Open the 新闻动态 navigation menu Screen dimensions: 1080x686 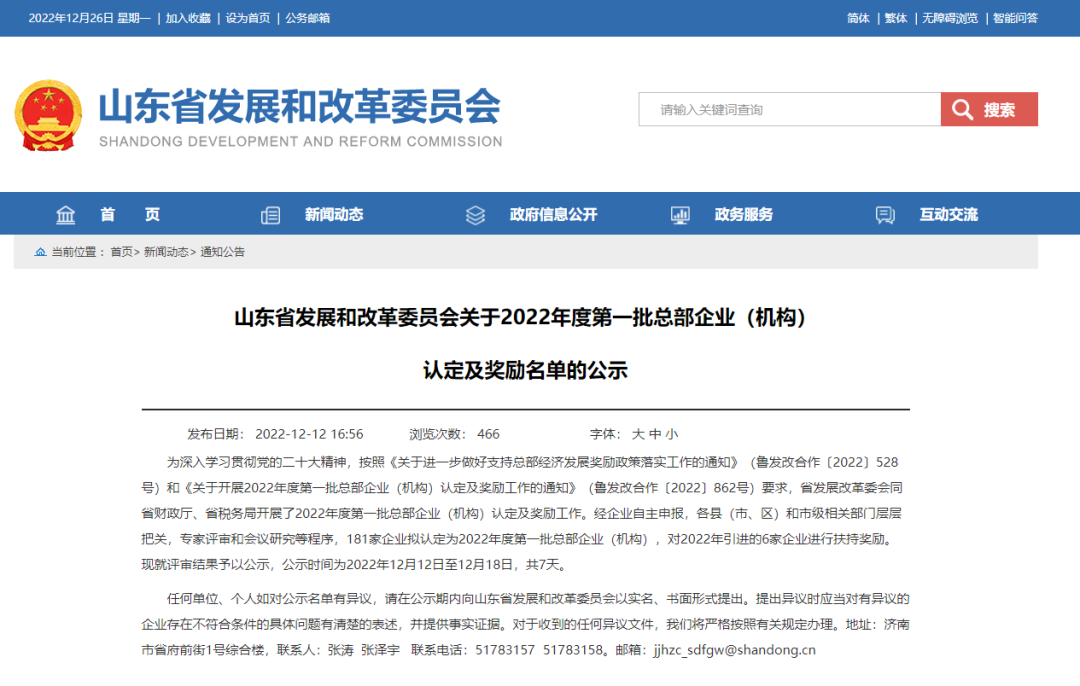(x=334, y=214)
